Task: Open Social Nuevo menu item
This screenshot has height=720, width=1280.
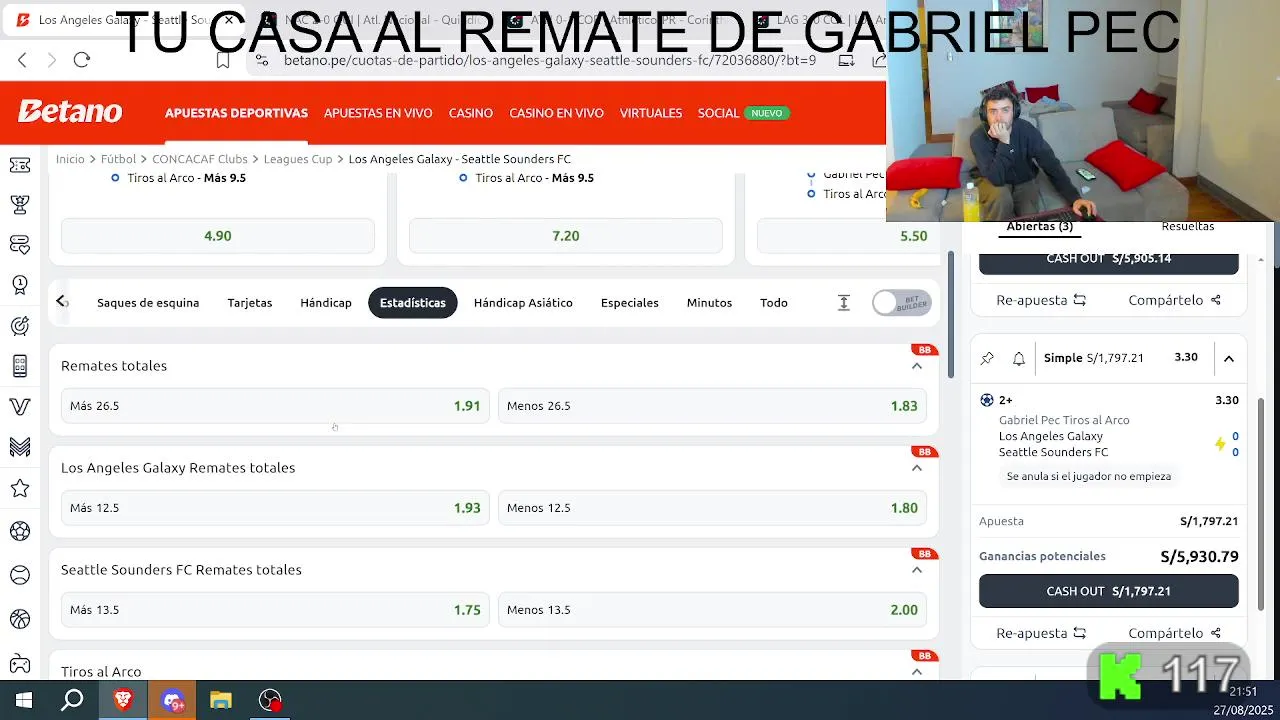Action: tap(744, 113)
